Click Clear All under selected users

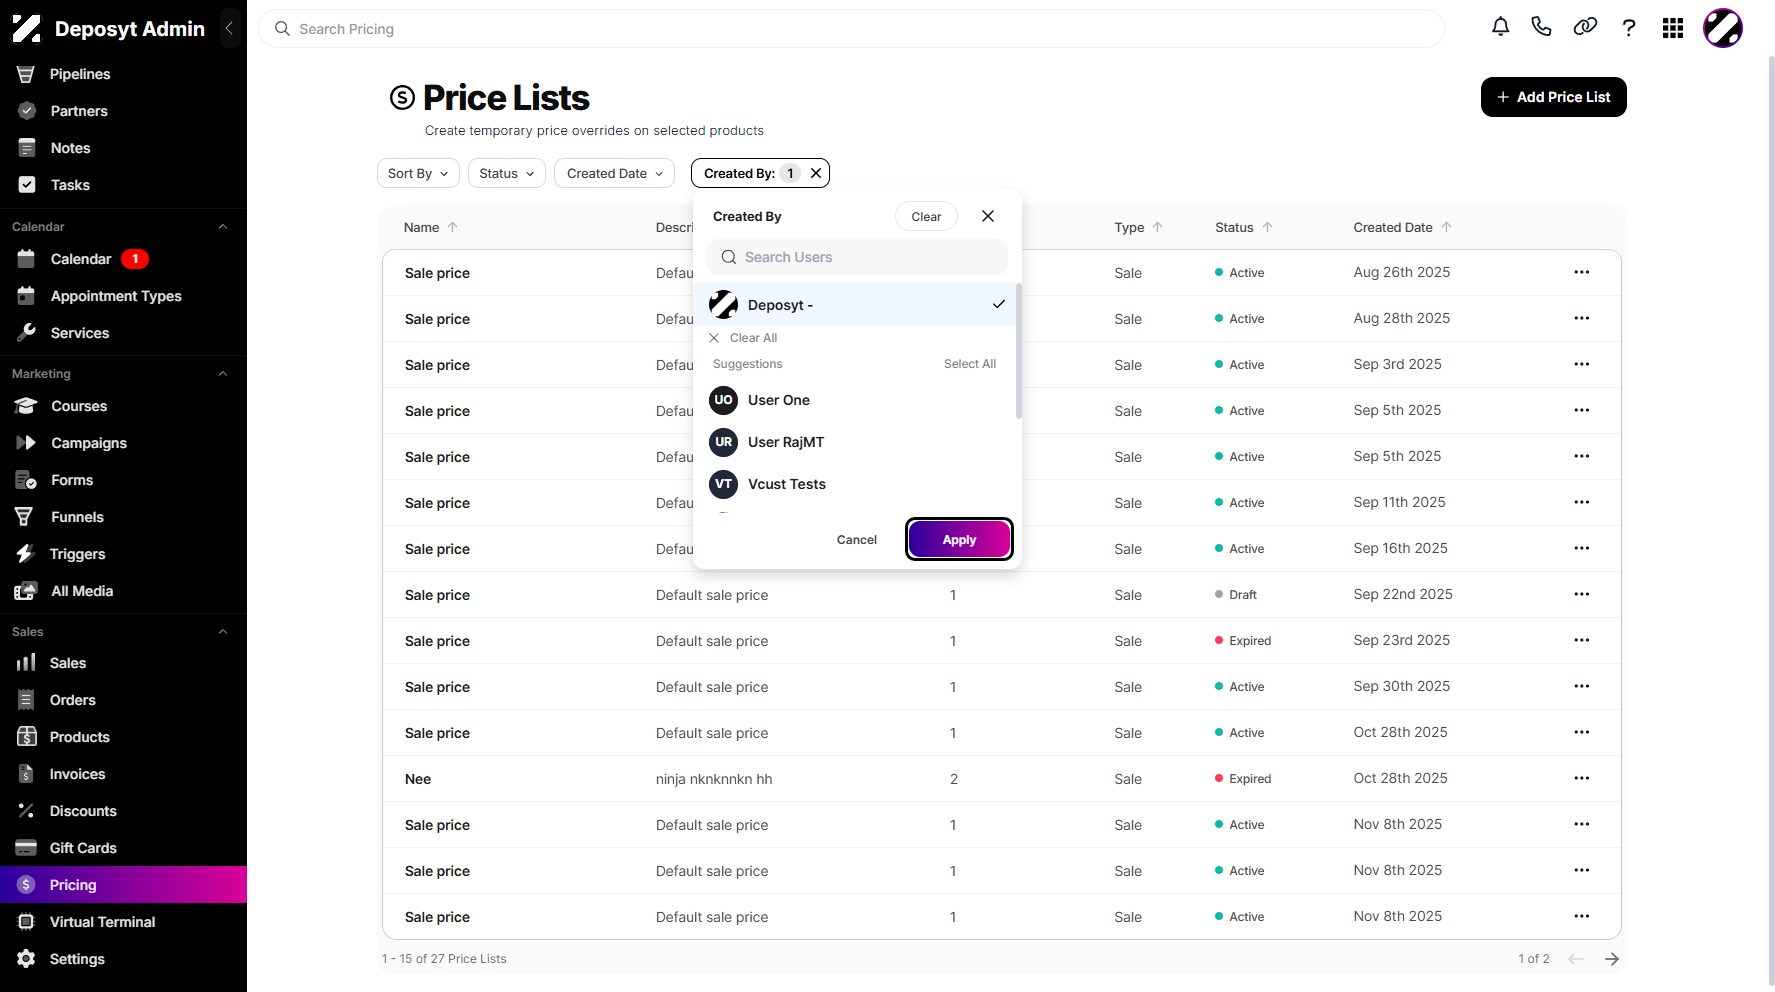pyautogui.click(x=743, y=338)
